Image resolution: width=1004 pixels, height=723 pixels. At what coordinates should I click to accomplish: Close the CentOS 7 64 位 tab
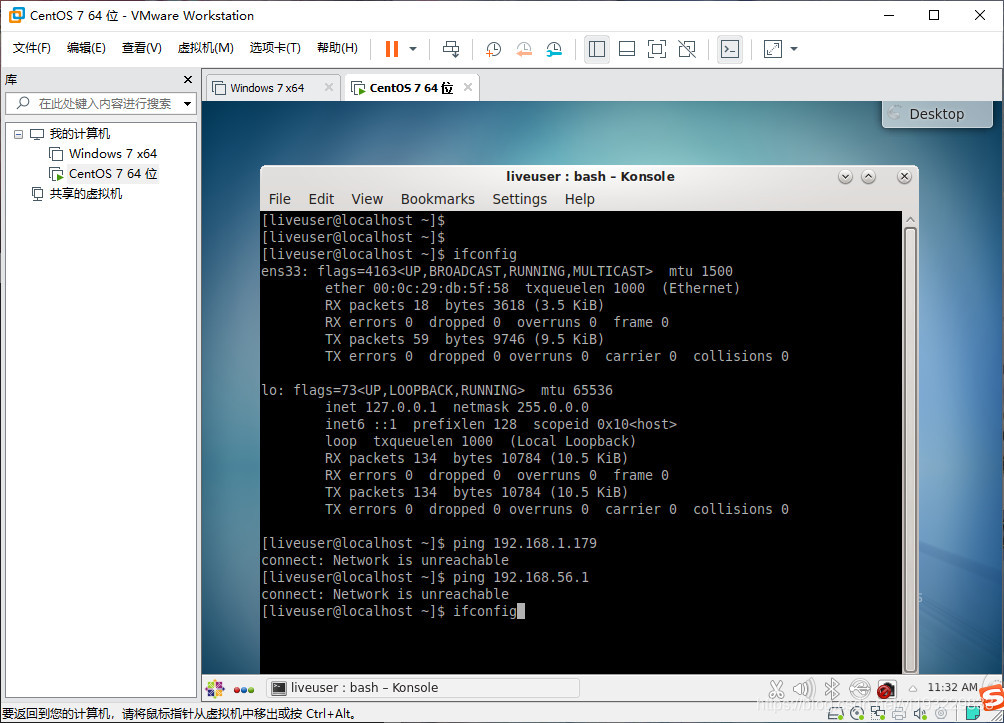(468, 87)
